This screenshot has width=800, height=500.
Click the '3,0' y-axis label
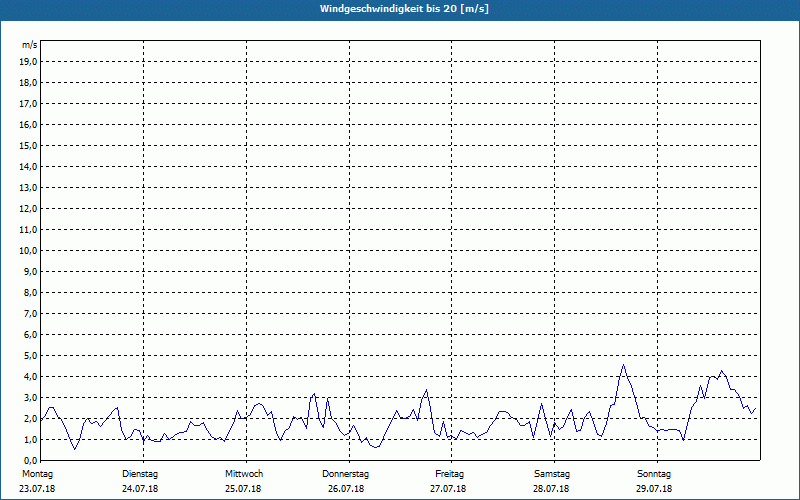pyautogui.click(x=29, y=397)
